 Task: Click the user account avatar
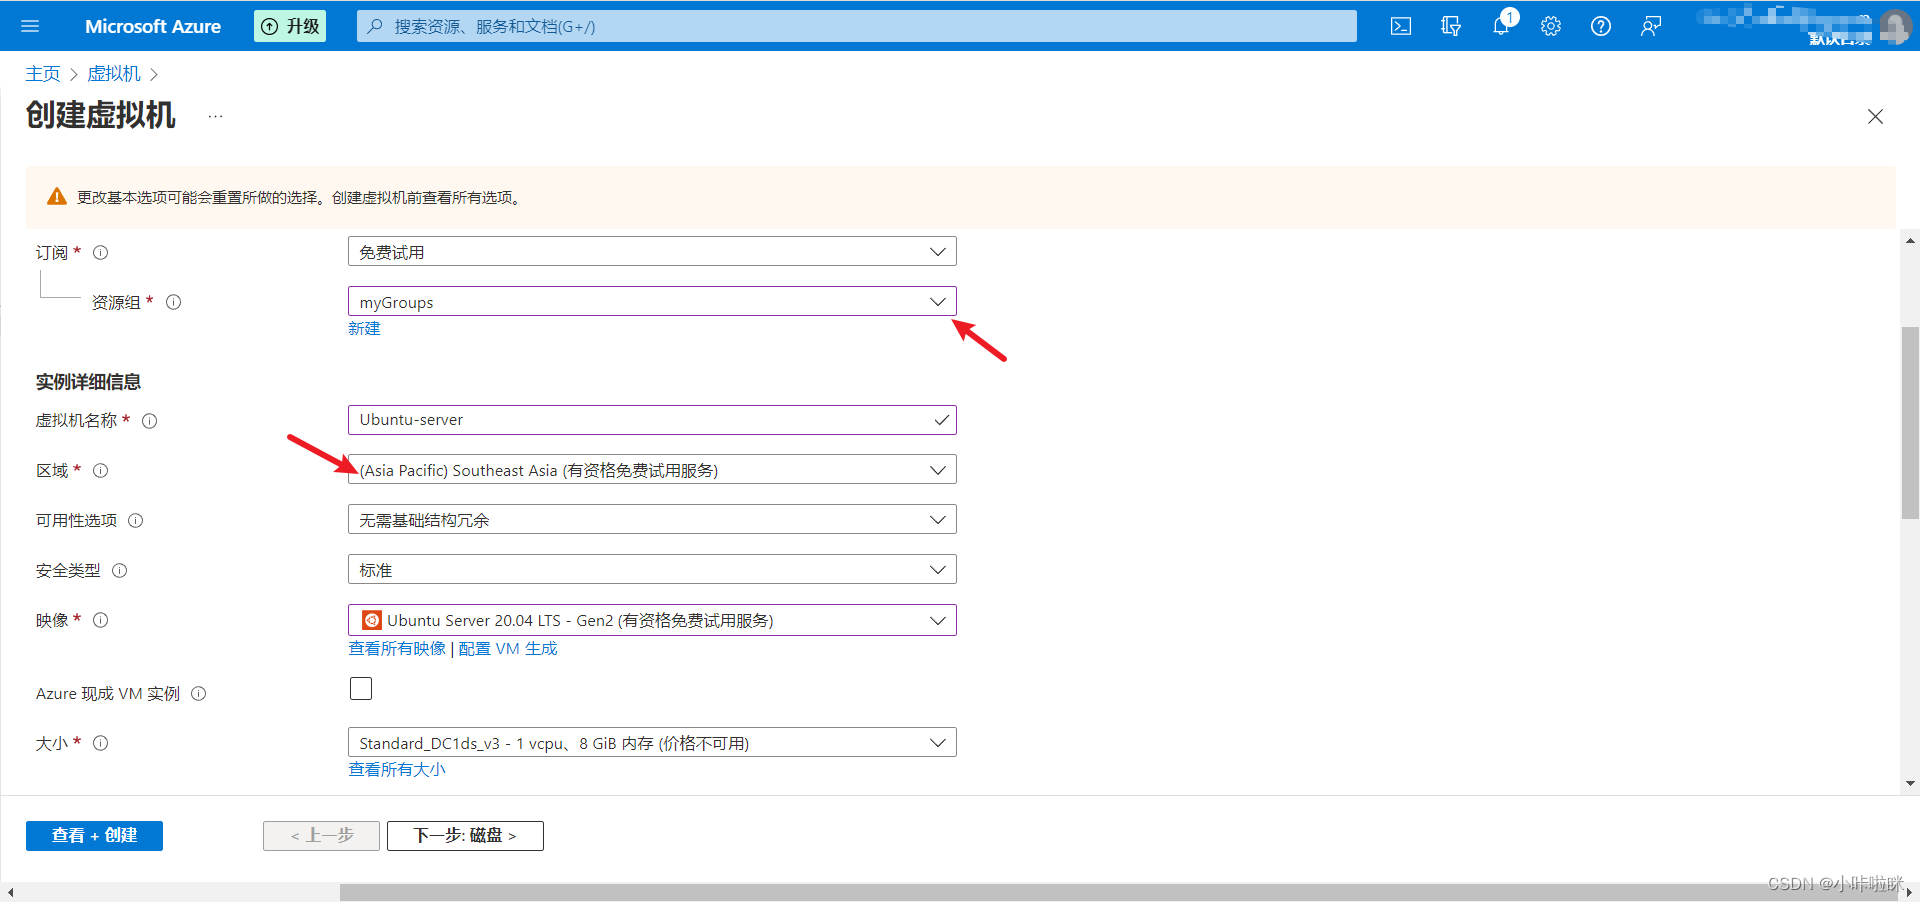(x=1895, y=25)
